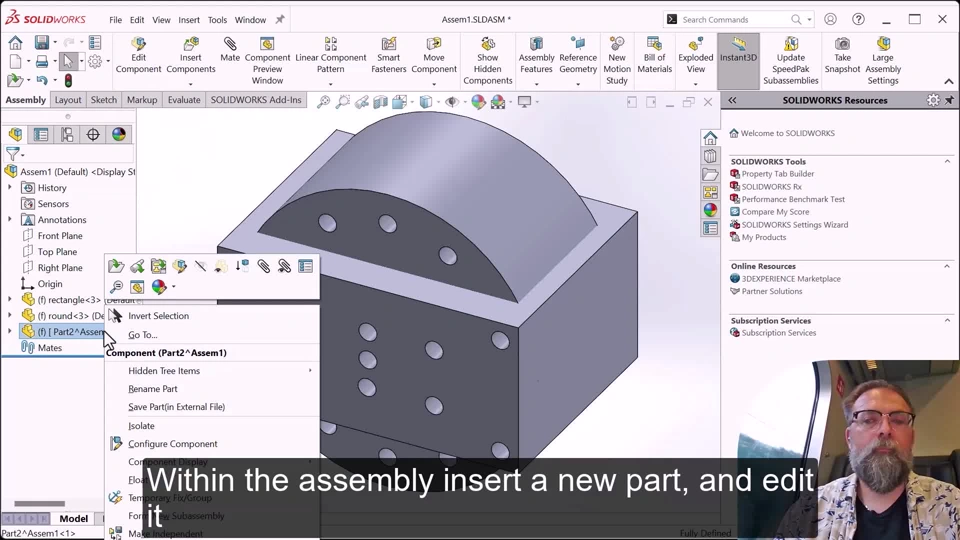Click Component Properties icon in context toolbar
The image size is (960, 540).
click(306, 266)
